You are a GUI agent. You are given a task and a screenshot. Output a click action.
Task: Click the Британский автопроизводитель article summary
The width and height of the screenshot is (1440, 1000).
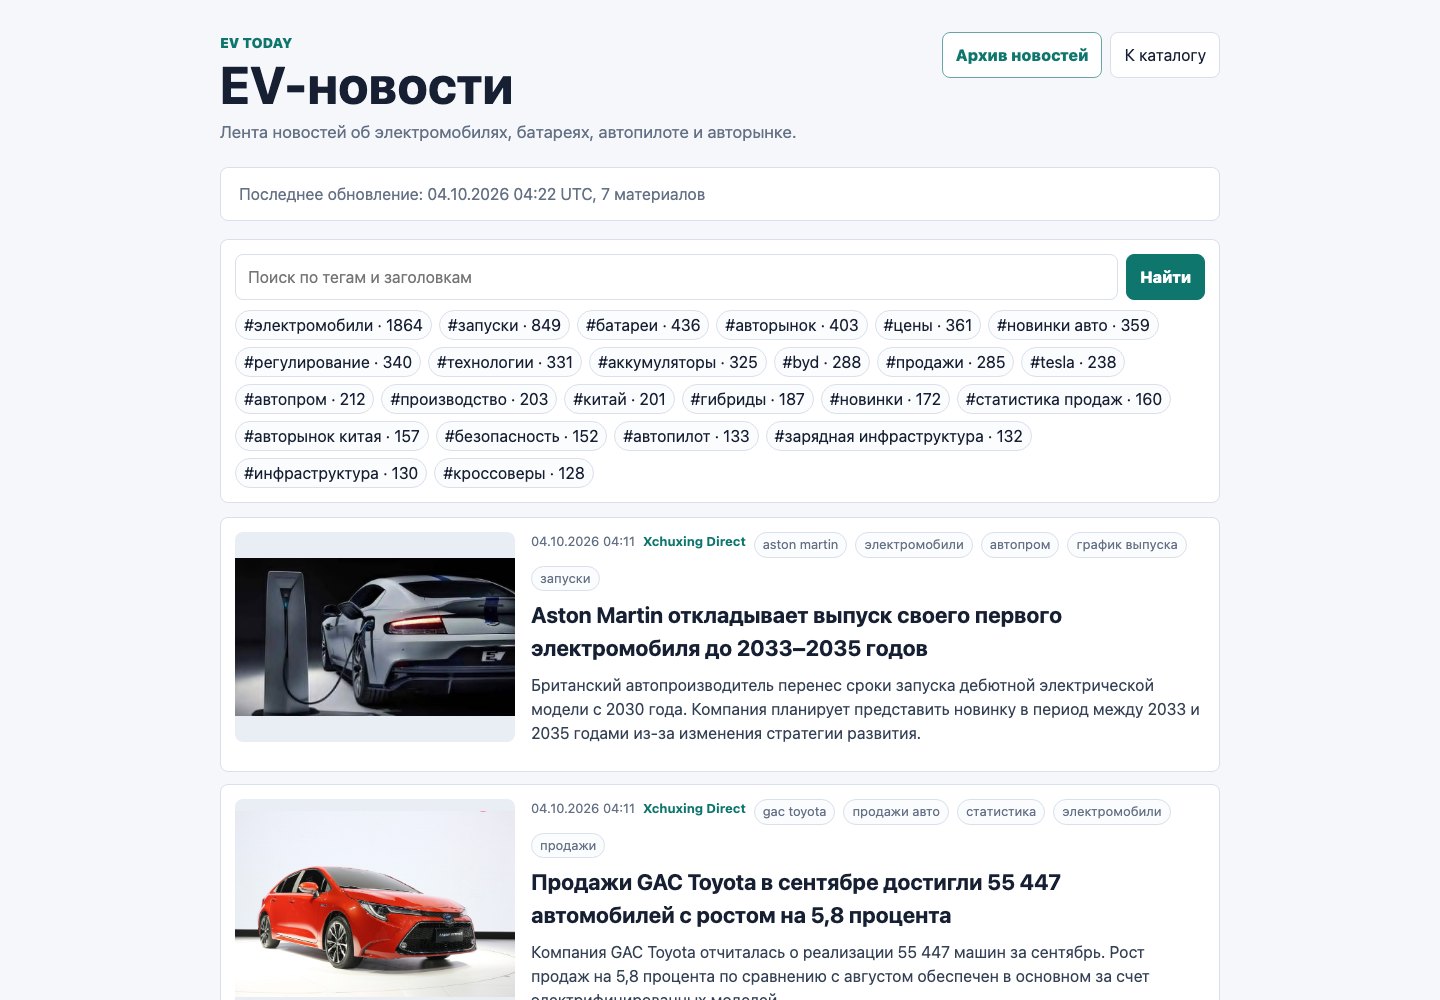(865, 709)
